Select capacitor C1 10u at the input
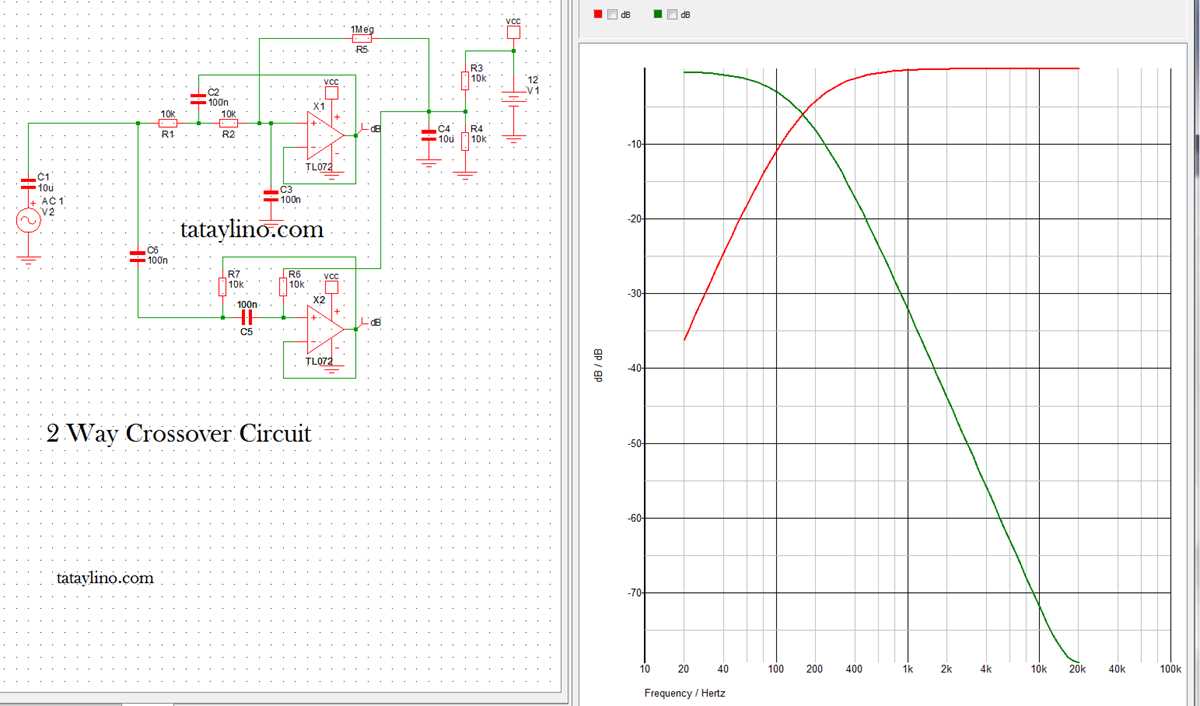This screenshot has height=706, width=1200. 27,182
